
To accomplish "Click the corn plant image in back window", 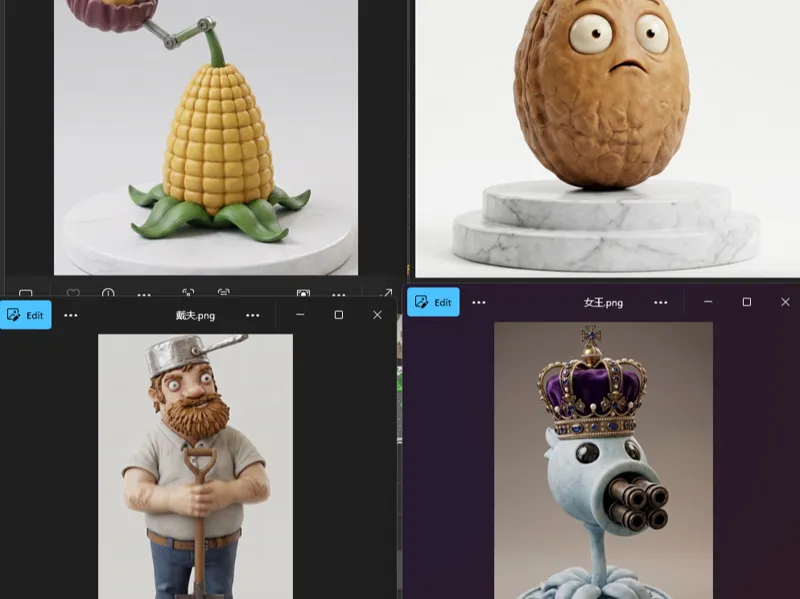I will pyautogui.click(x=206, y=138).
